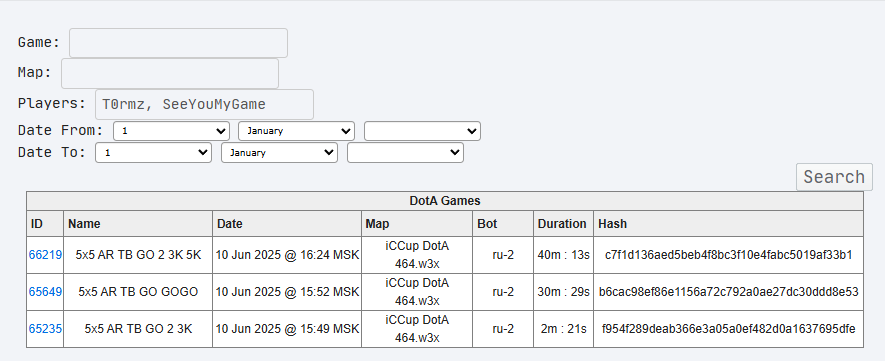The height and width of the screenshot is (361, 885).
Task: Click the Players input with T0rmz placeholder
Action: [204, 104]
